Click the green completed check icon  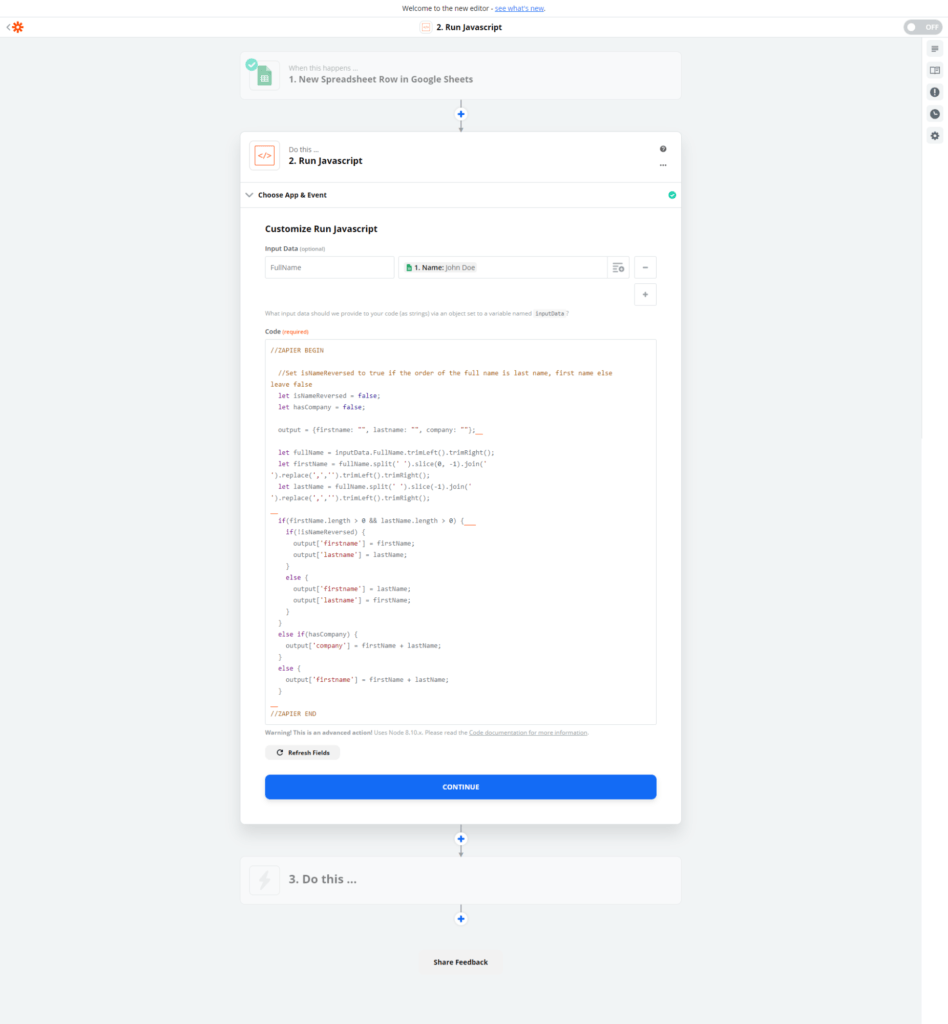click(672, 195)
